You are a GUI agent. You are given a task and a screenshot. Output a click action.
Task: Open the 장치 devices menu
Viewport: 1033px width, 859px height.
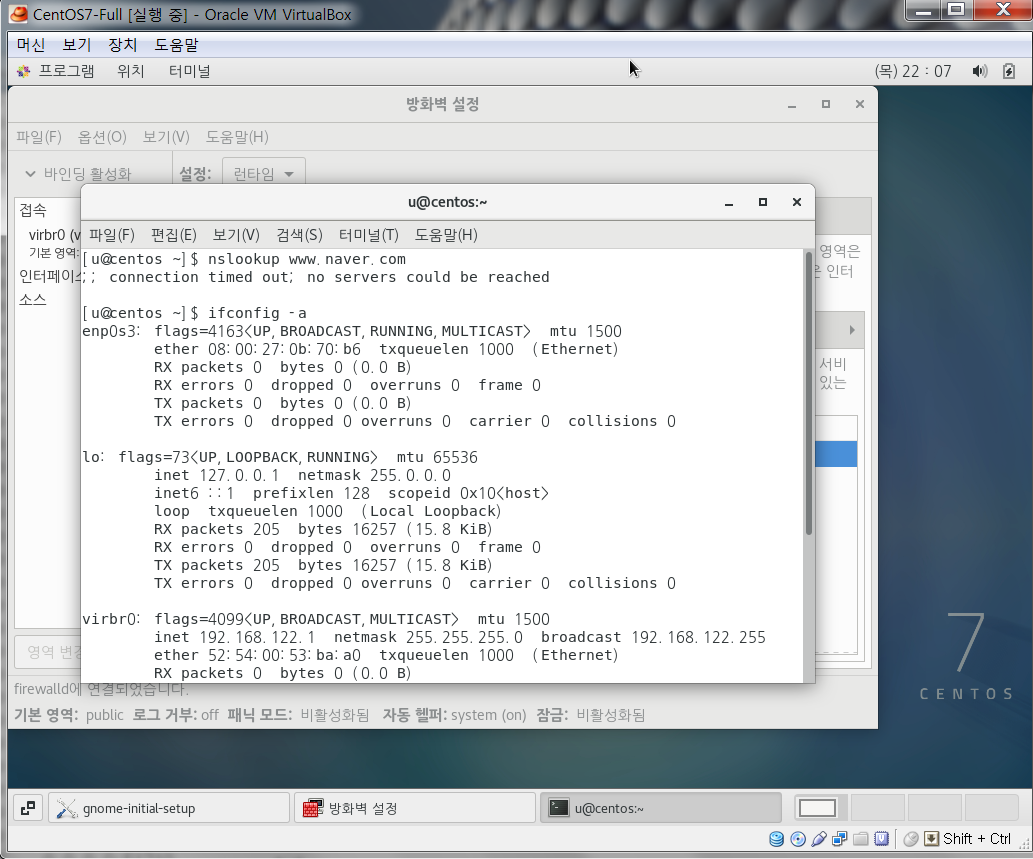pos(123,45)
